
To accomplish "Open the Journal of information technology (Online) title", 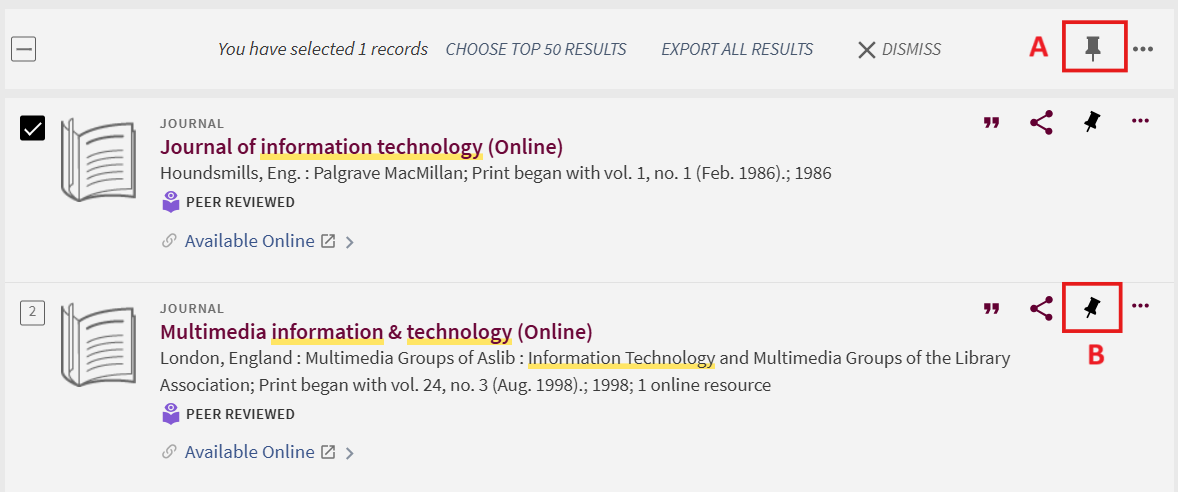I will point(361,147).
